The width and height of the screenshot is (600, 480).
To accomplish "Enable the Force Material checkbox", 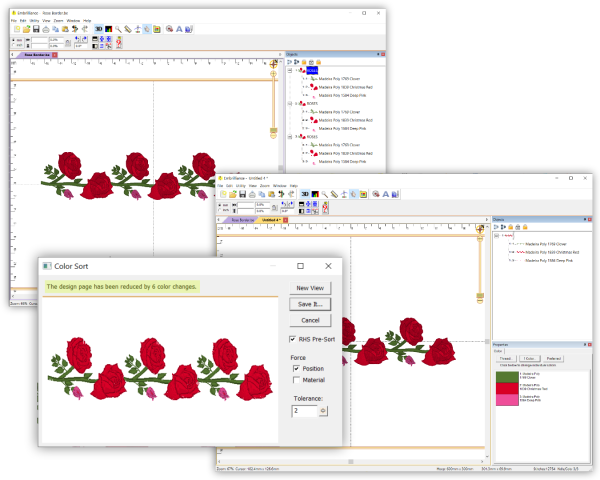I will (x=296, y=380).
